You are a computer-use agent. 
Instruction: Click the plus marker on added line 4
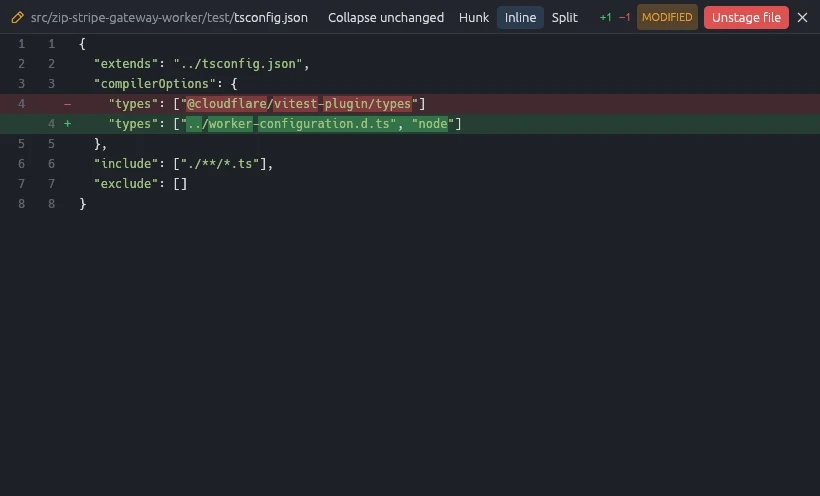tap(67, 123)
